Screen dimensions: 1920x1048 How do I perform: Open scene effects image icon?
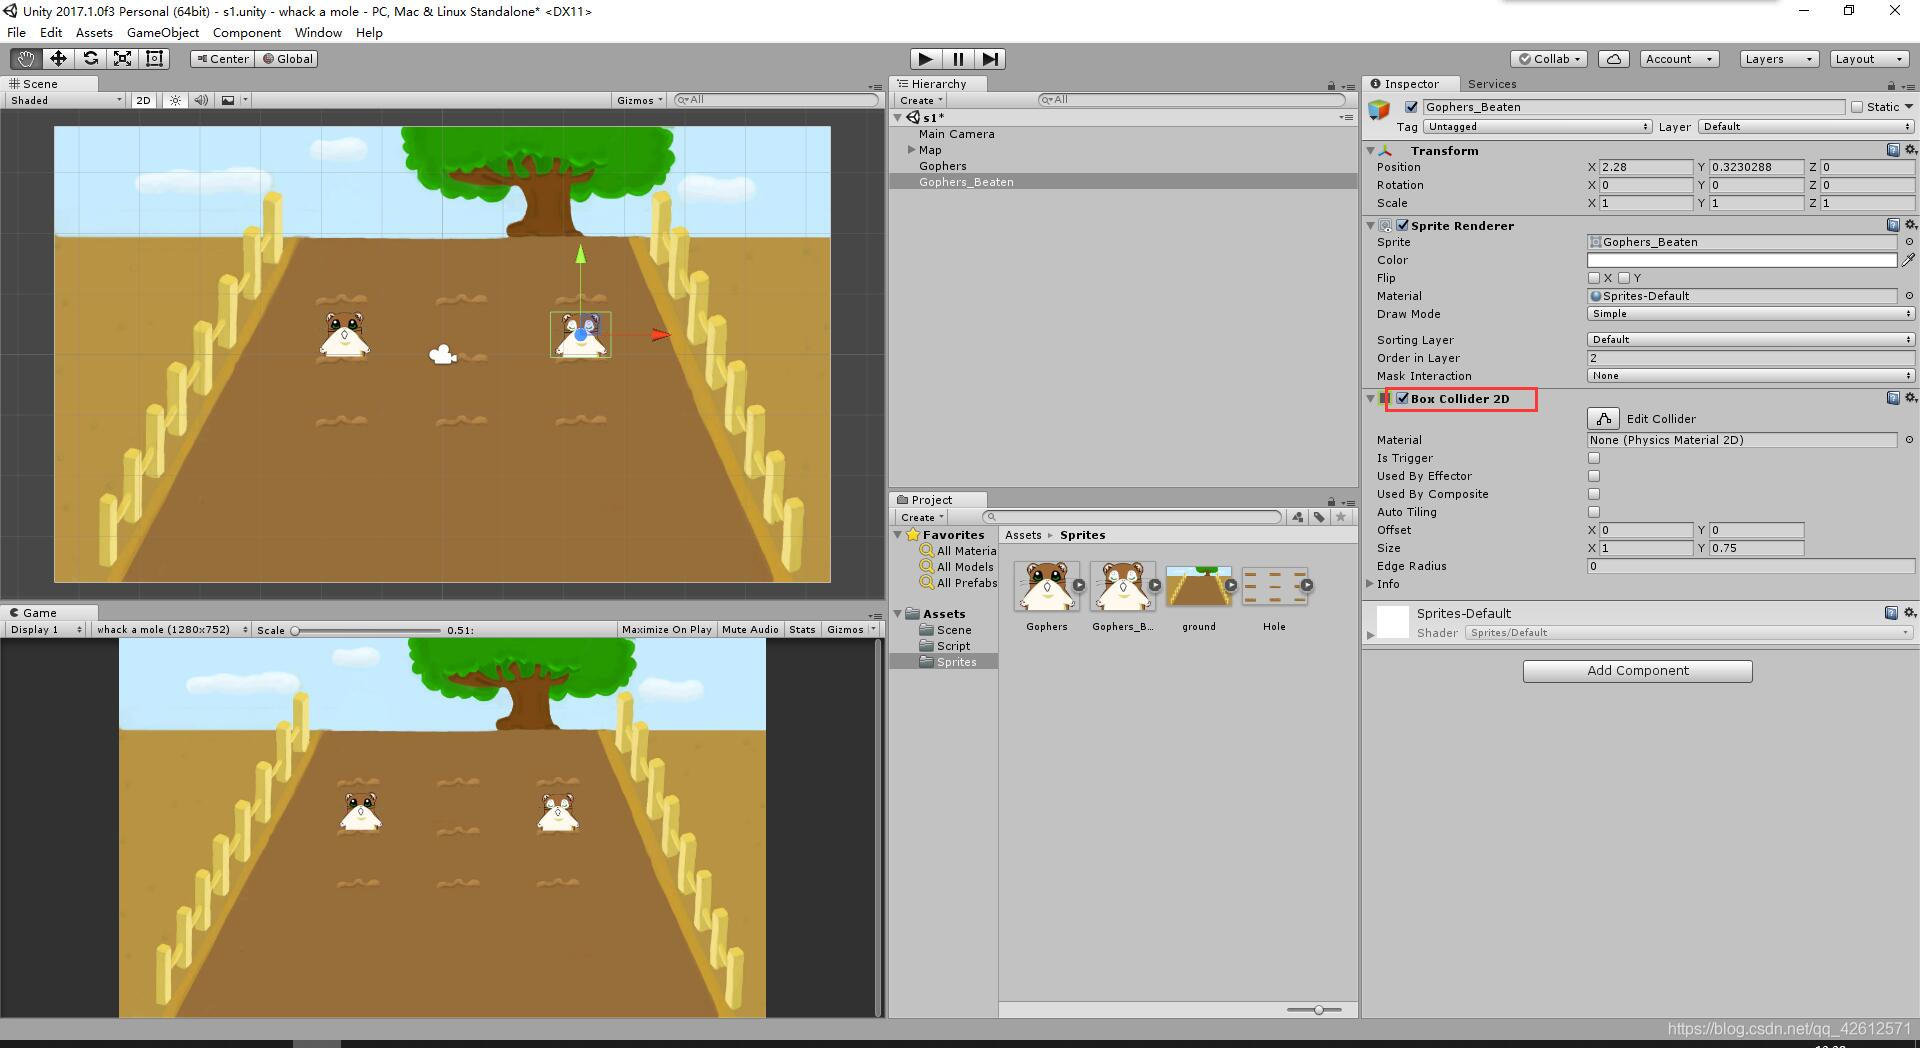(229, 100)
